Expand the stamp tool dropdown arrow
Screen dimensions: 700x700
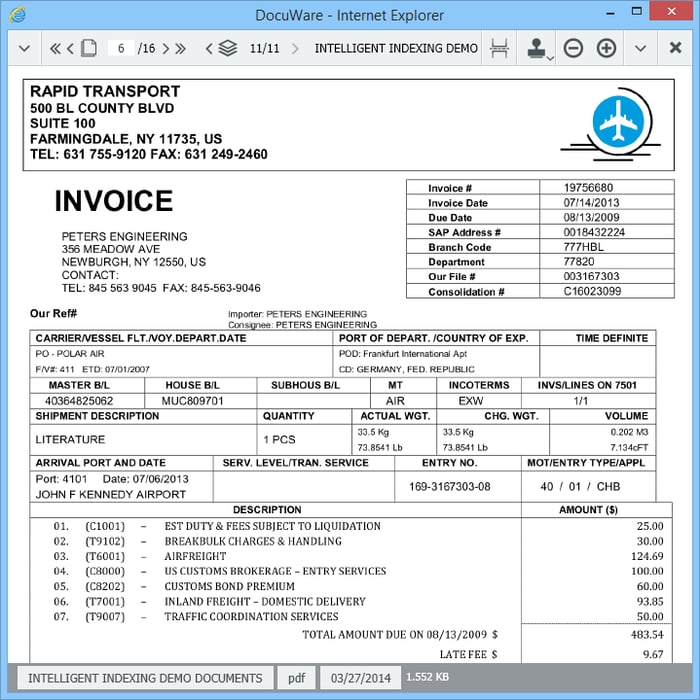tap(551, 58)
